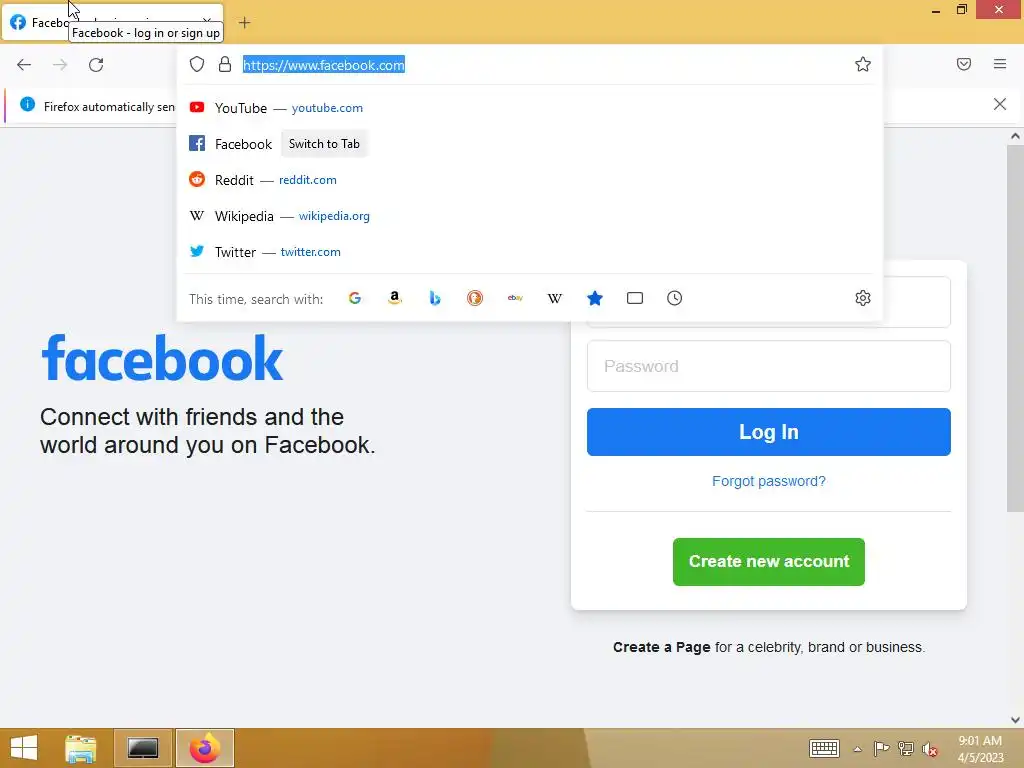Search this time with DuckDuckGo icon
The width and height of the screenshot is (1024, 768).
(x=475, y=298)
